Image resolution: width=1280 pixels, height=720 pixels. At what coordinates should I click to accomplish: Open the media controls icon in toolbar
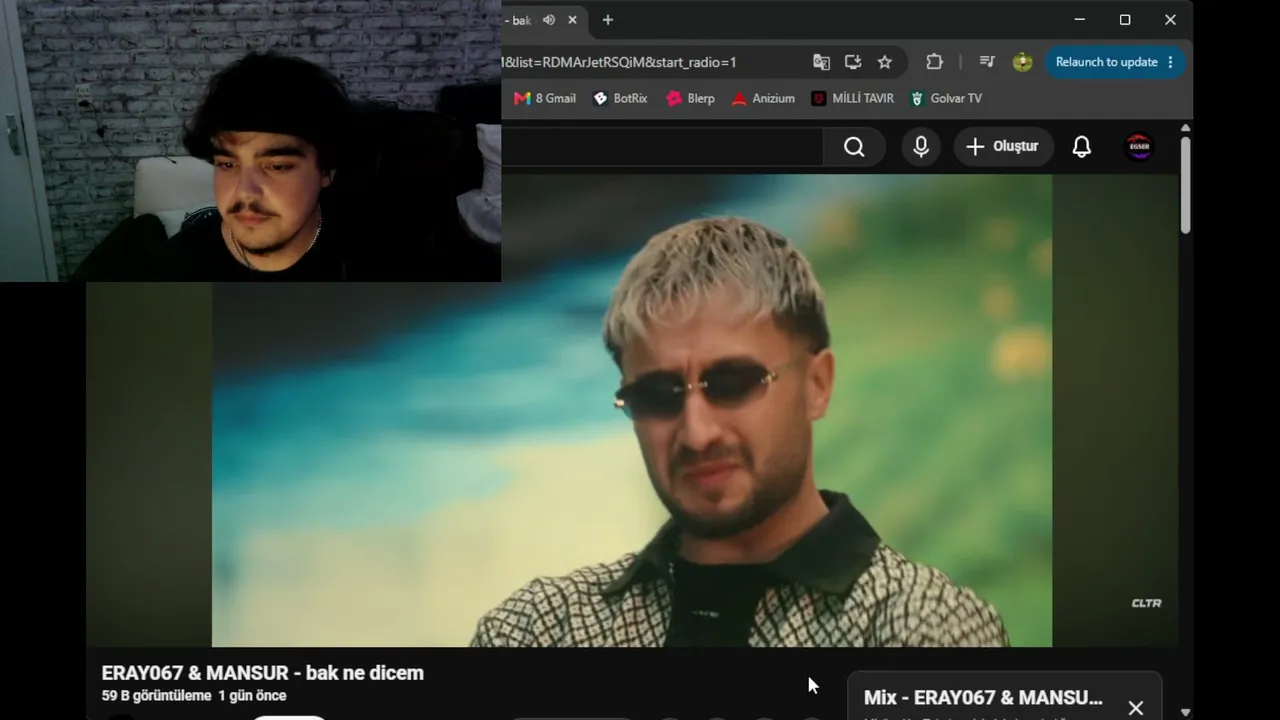click(x=987, y=62)
